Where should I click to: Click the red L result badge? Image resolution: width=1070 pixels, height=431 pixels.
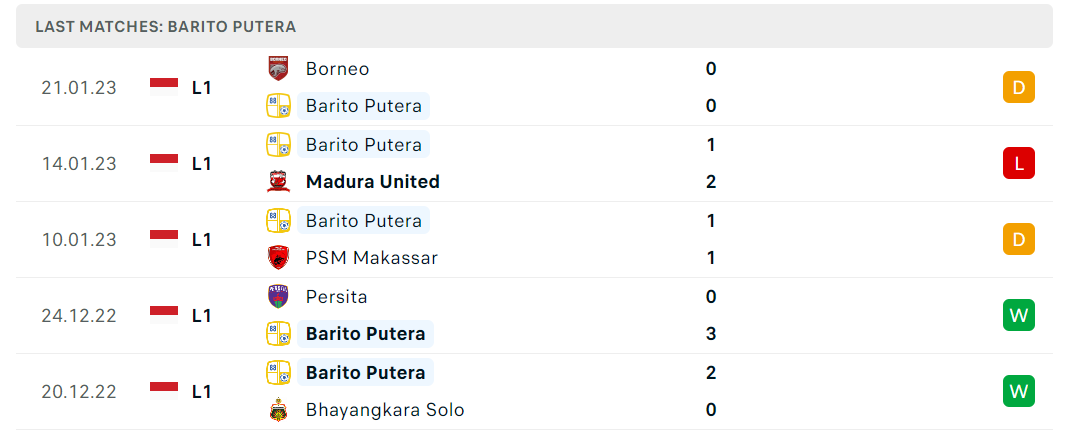[x=1019, y=164]
